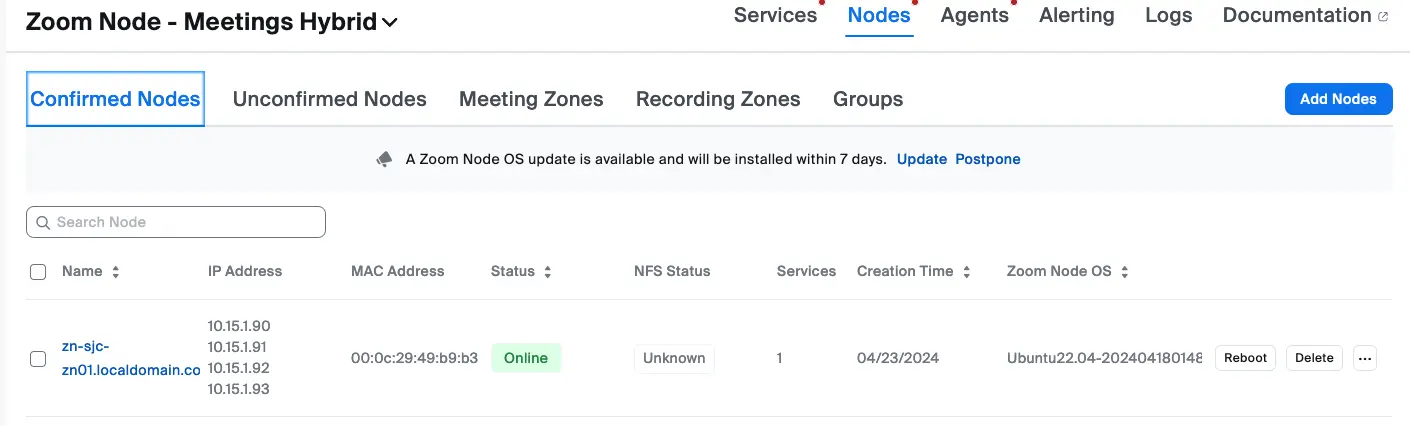Click the update notification bell icon

pyautogui.click(x=384, y=160)
